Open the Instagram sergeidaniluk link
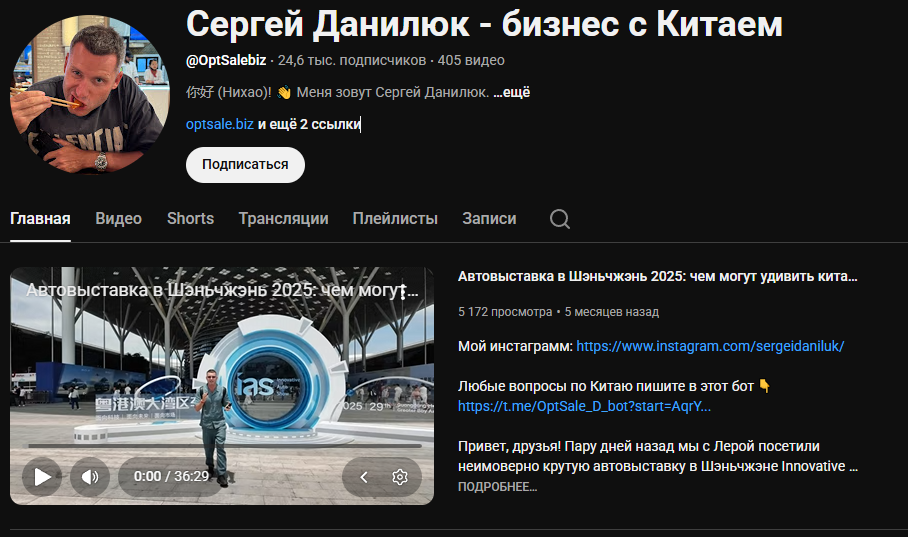This screenshot has width=908, height=537. (710, 346)
